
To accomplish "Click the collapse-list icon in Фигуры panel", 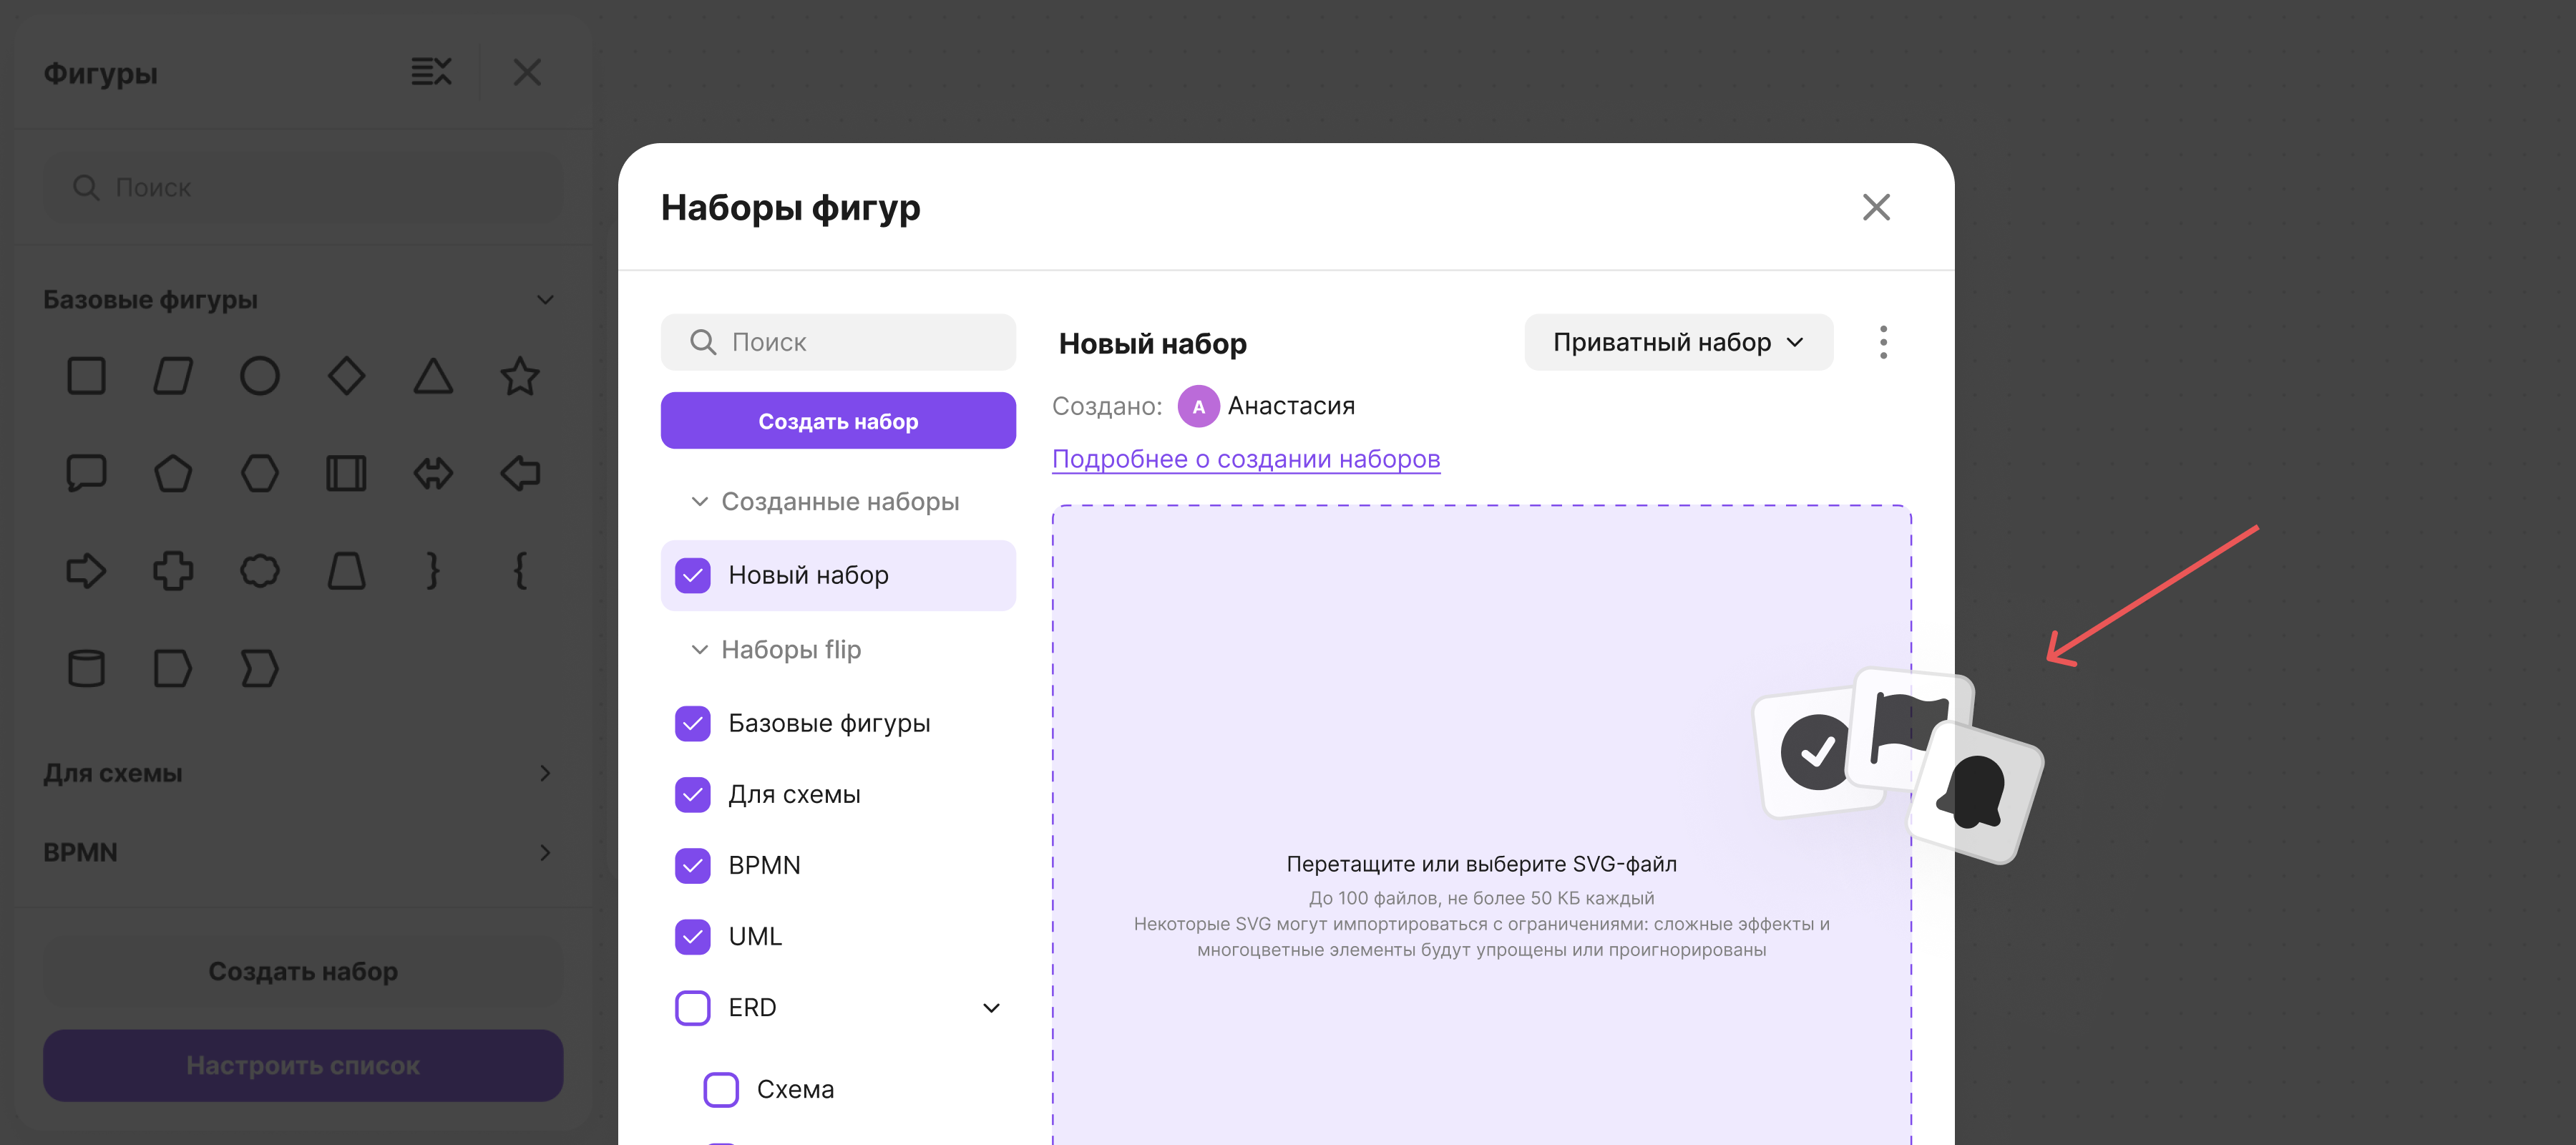I will 432,72.
